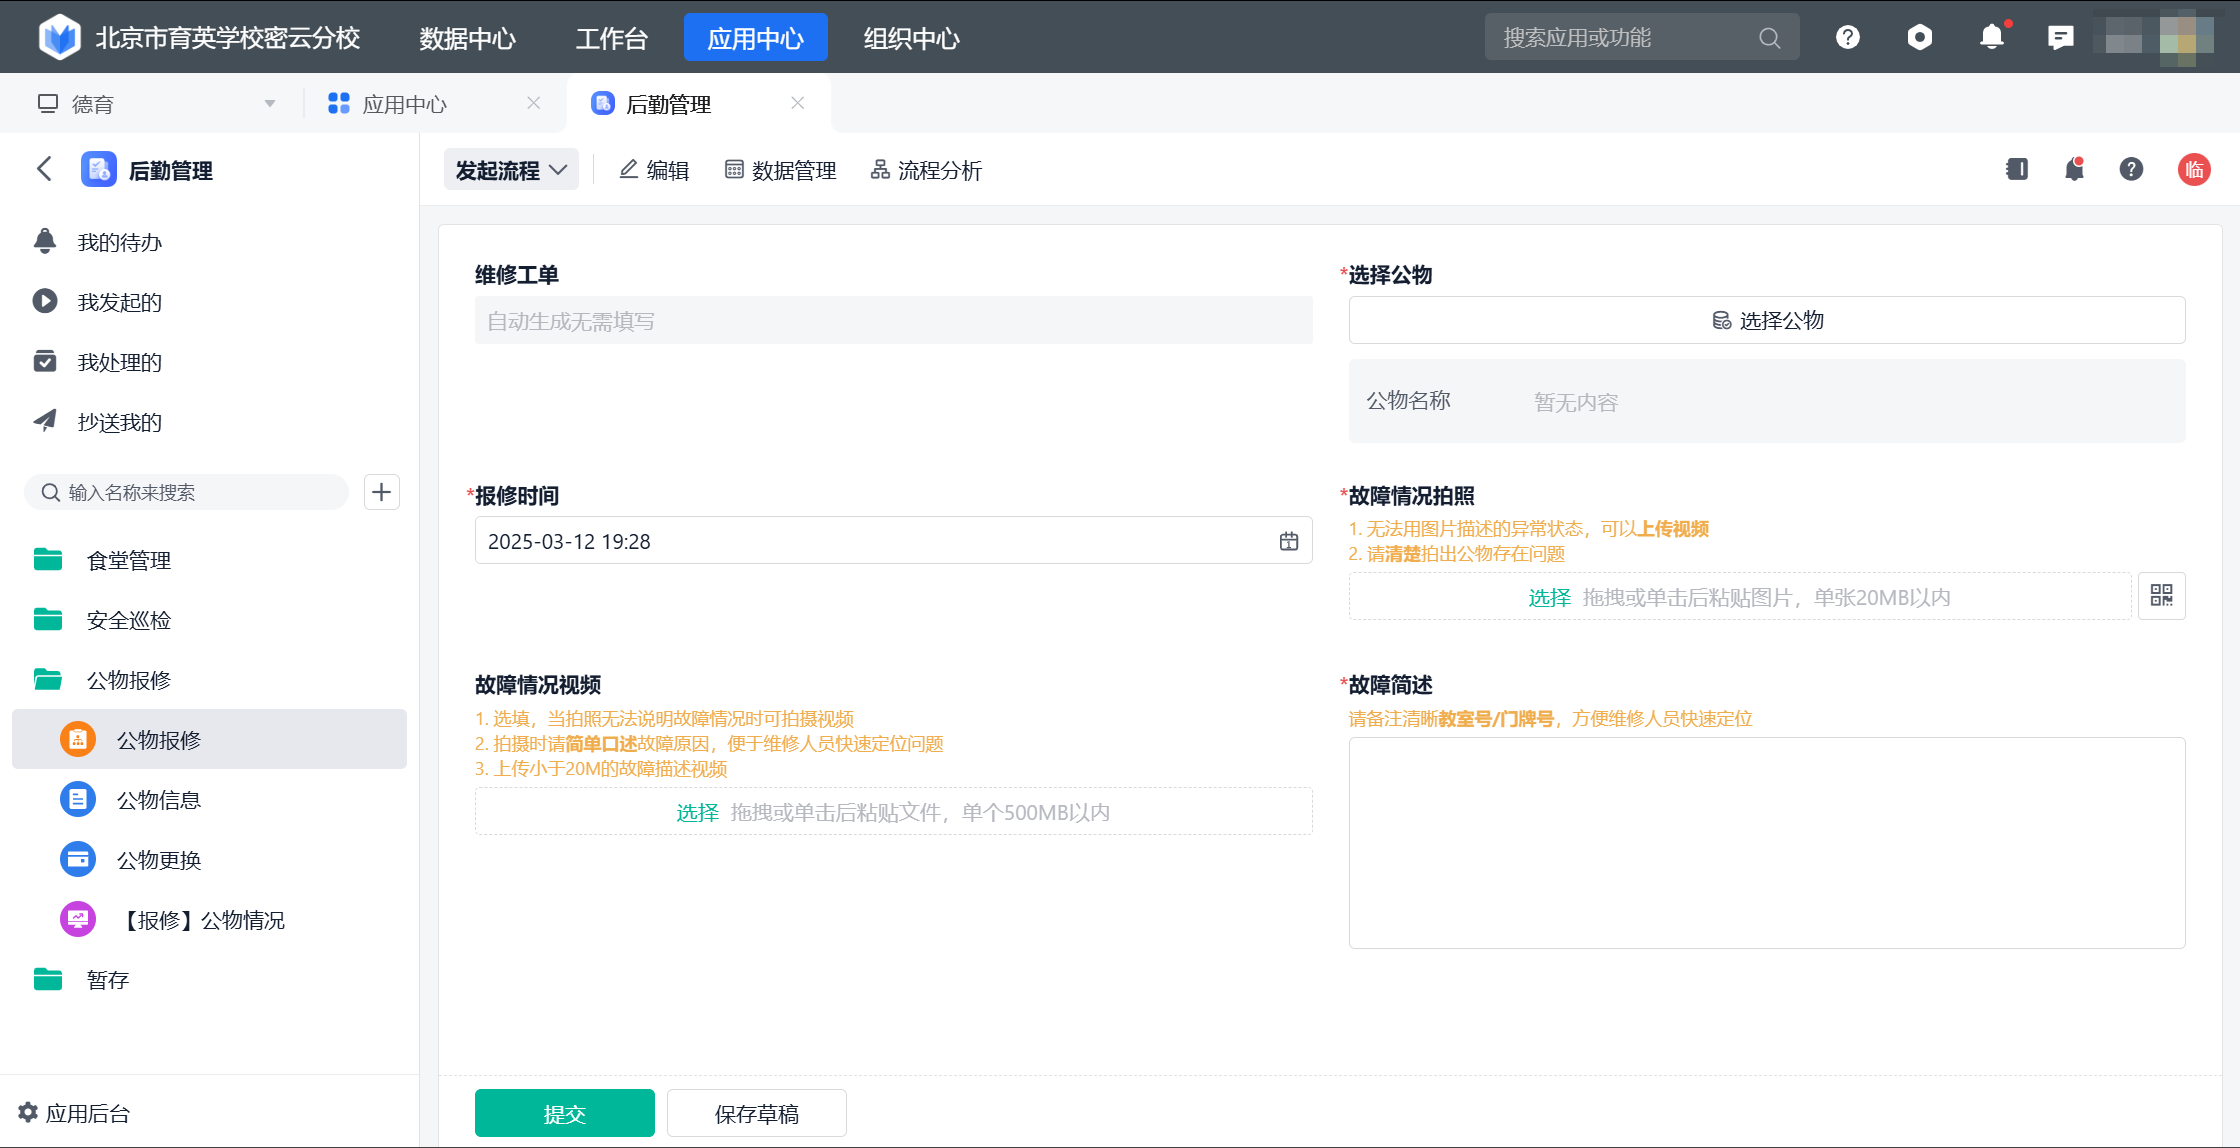2240x1148 pixels.
Task: Select 公物信息 in the sidebar
Action: pos(158,800)
